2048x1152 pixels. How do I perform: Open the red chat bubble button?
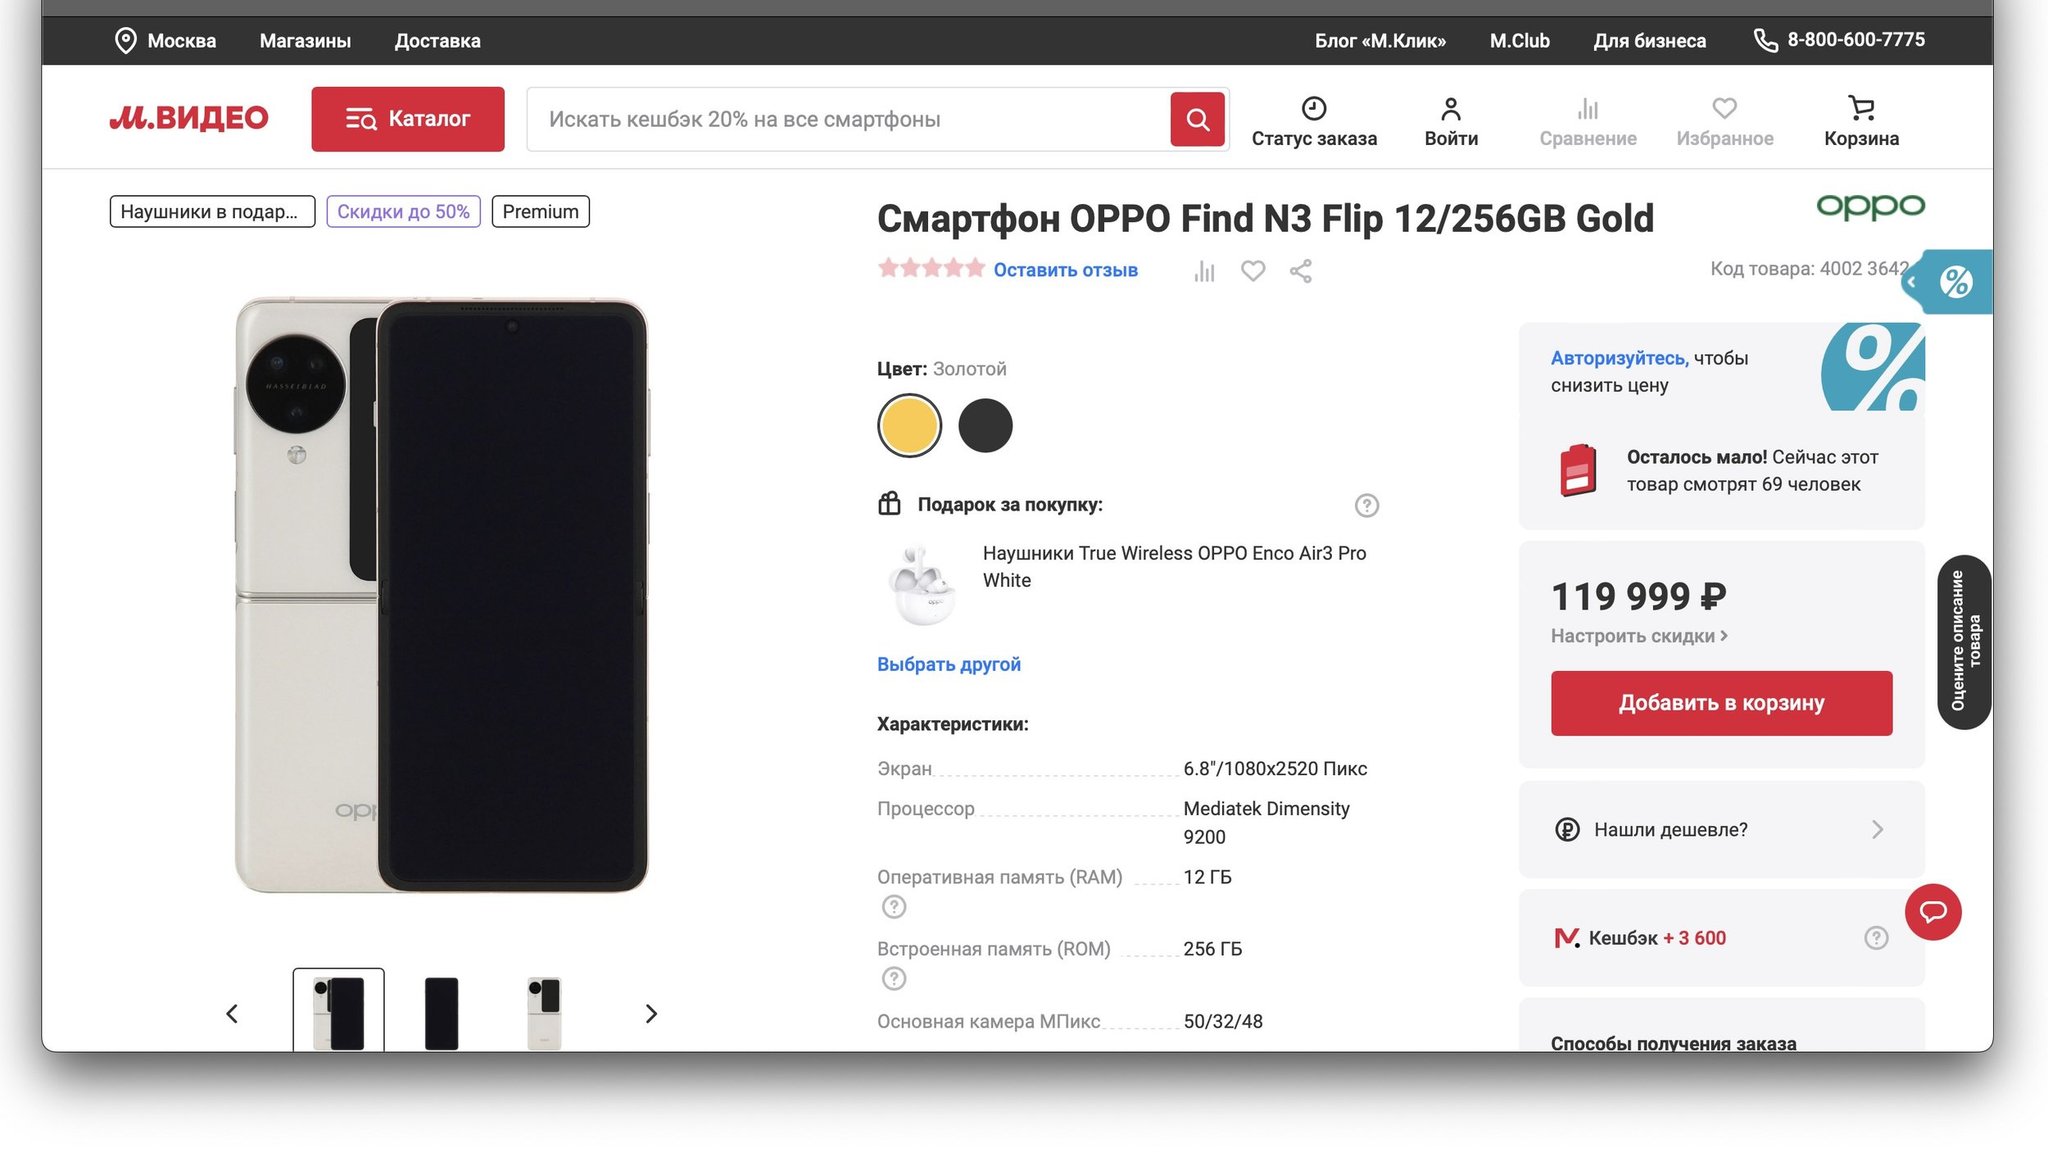point(1933,912)
